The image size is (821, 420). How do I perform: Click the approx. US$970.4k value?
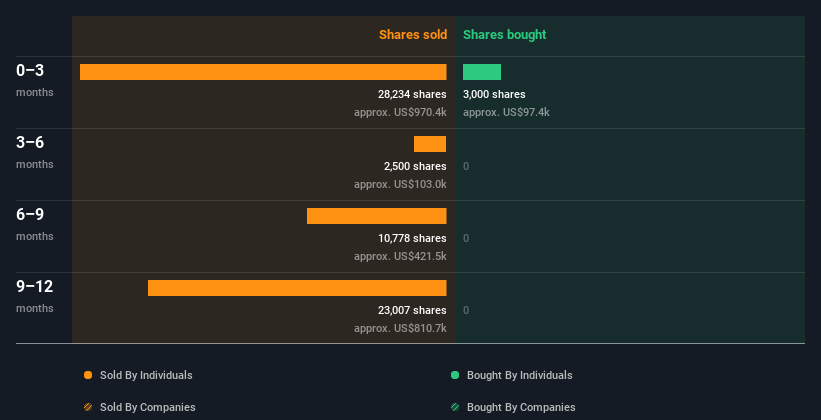click(x=400, y=113)
